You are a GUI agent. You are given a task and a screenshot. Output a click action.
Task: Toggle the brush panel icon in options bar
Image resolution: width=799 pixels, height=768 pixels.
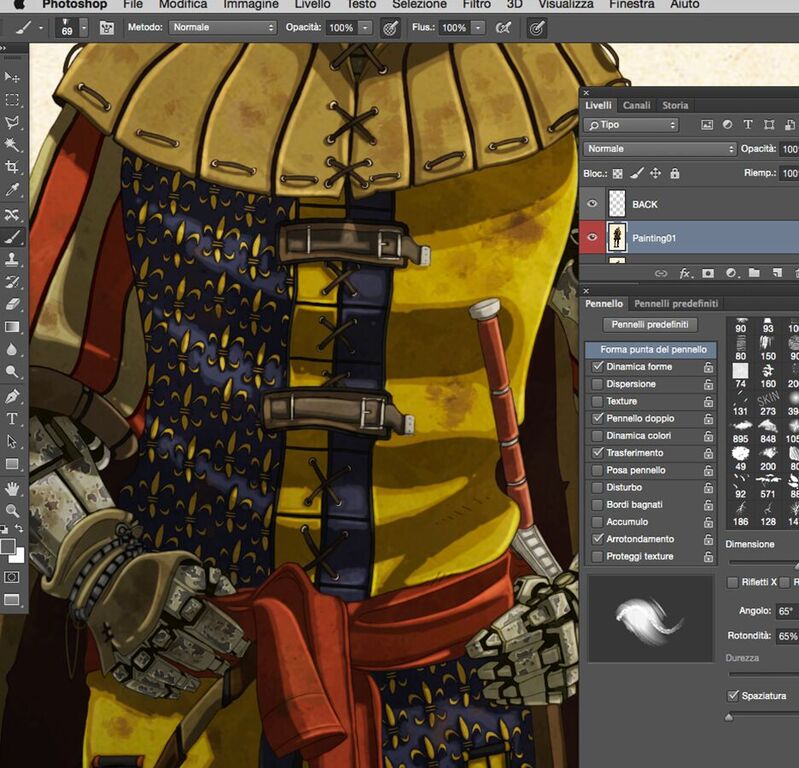(x=106, y=28)
